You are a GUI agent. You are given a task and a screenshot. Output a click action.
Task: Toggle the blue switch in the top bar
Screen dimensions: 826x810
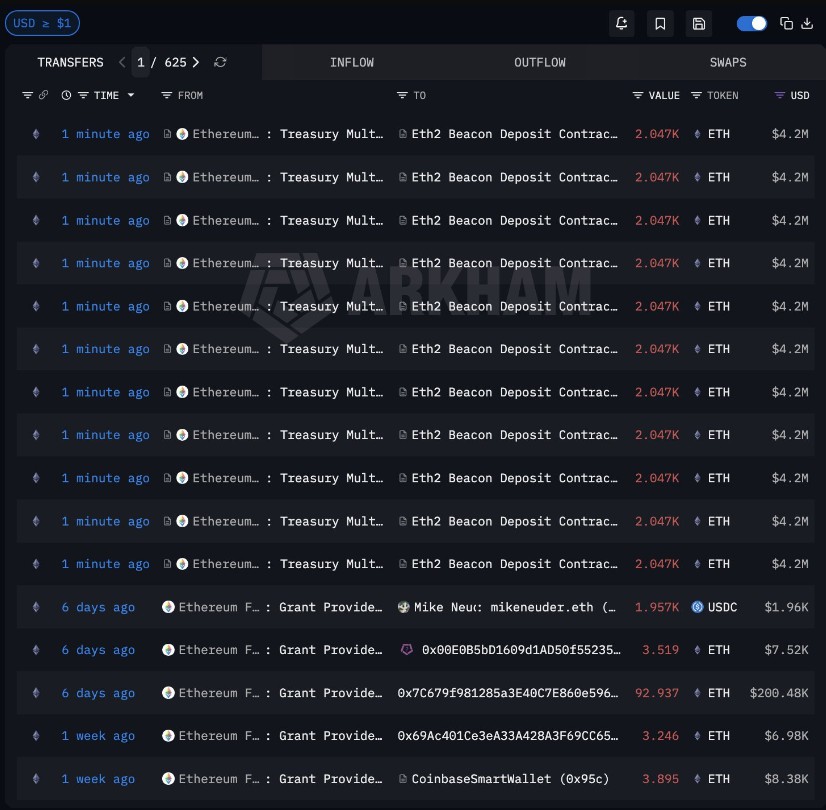(751, 23)
